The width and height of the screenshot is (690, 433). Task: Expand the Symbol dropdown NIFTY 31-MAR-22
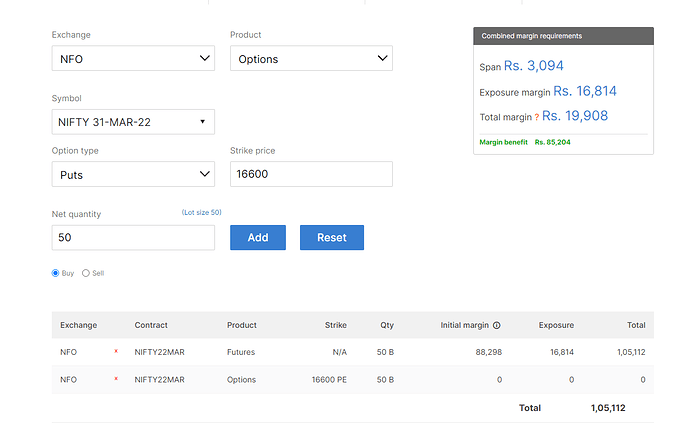tap(133, 122)
